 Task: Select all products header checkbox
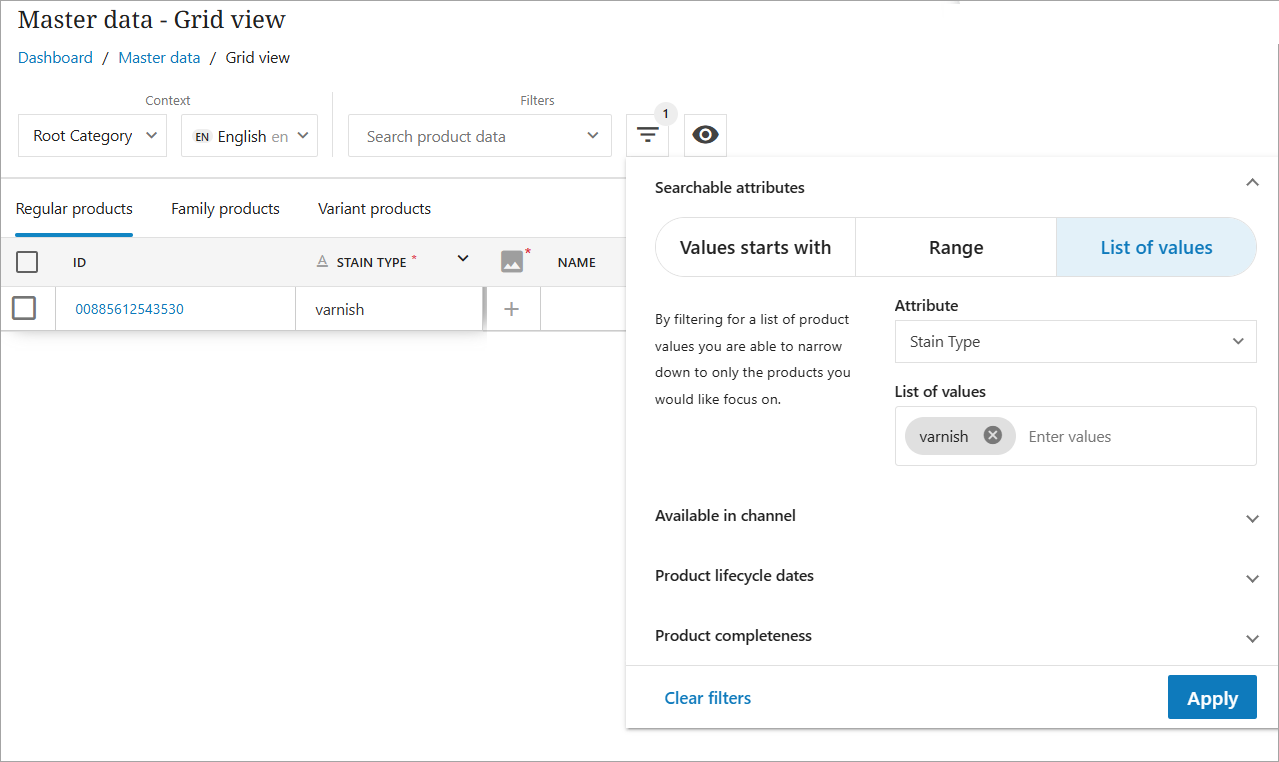(27, 262)
